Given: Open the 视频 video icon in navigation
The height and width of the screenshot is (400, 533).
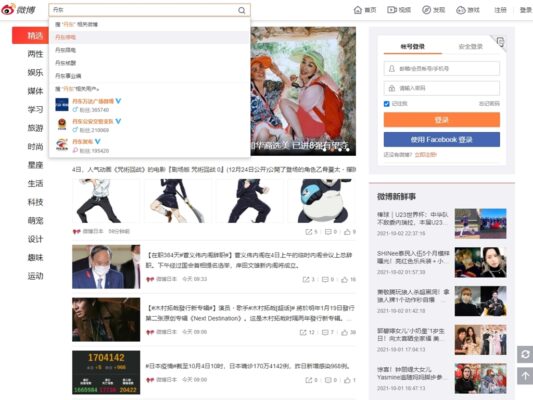Looking at the screenshot, I should pyautogui.click(x=392, y=10).
